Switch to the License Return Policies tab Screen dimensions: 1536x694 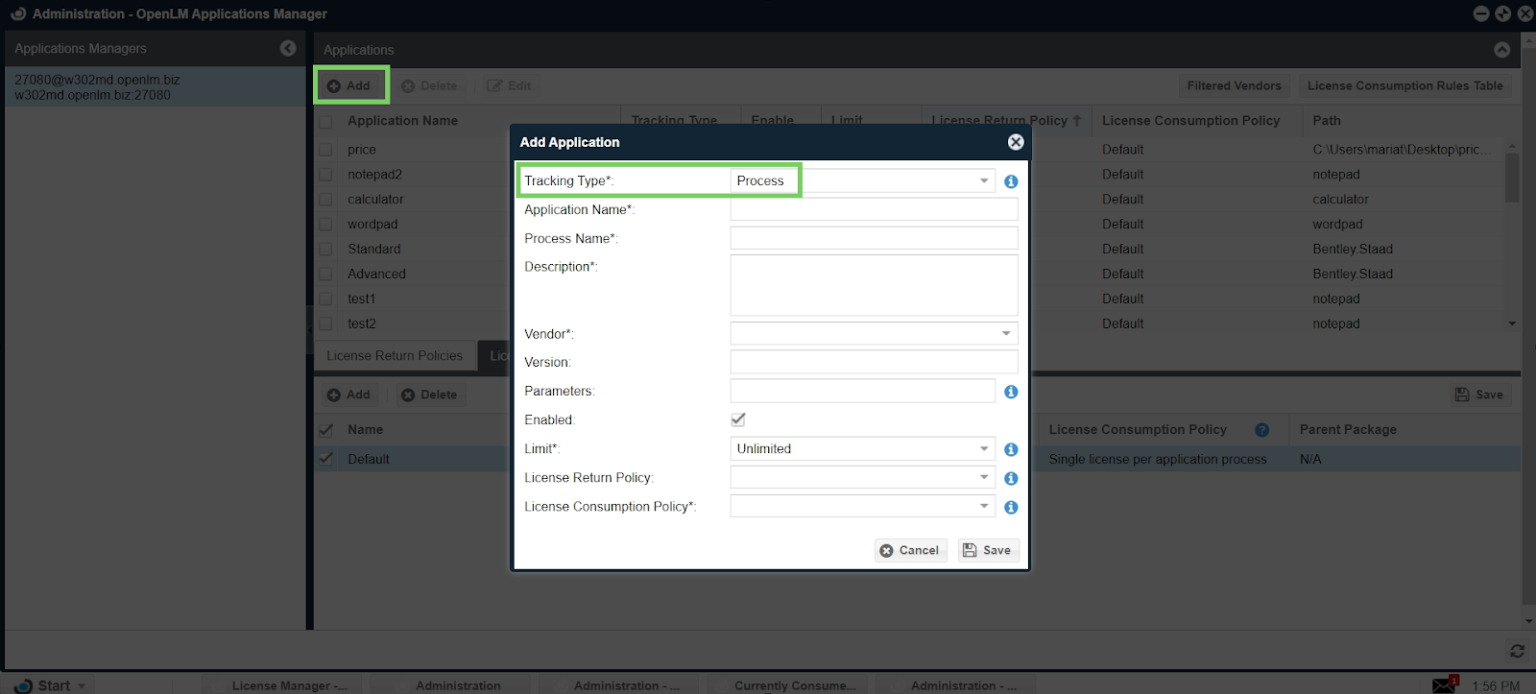pos(394,355)
